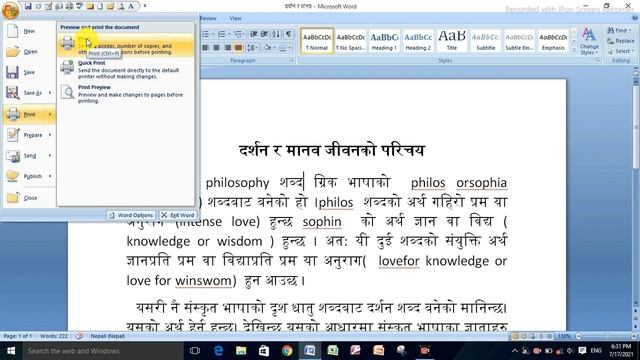Click the Bullets list icon
This screenshot has height=360, width=640.
click(x=207, y=34)
